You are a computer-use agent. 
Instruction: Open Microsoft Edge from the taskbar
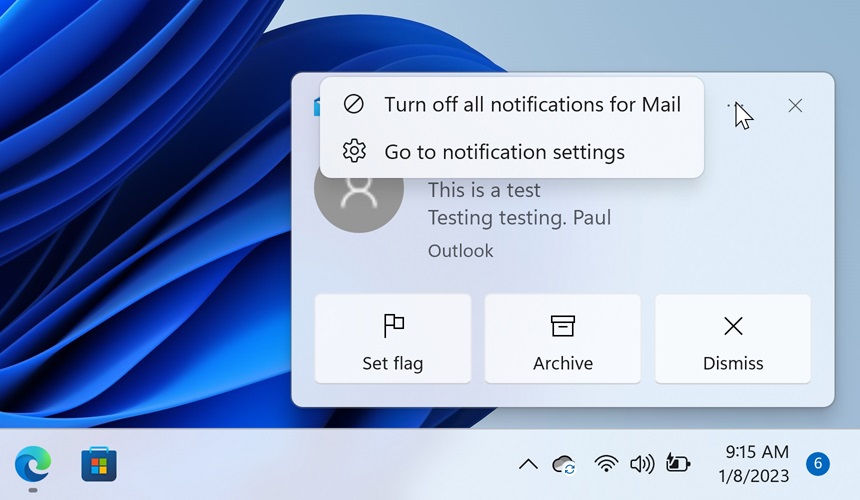coord(32,464)
